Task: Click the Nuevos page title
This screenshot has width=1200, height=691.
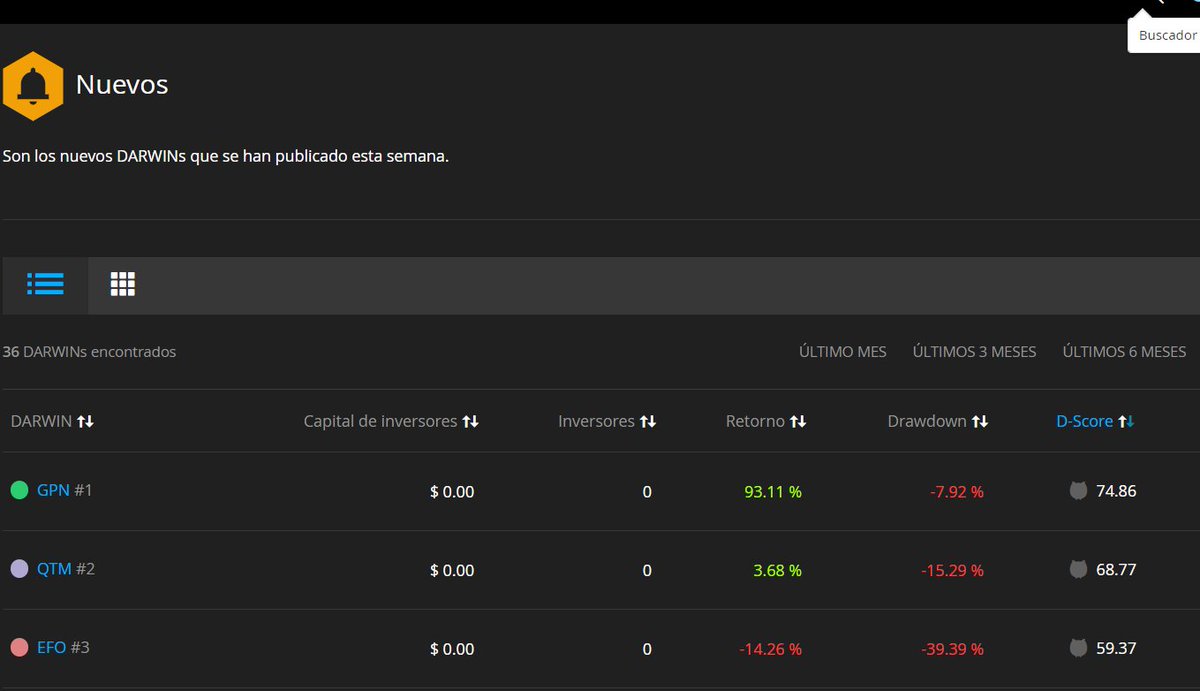Action: click(x=122, y=85)
